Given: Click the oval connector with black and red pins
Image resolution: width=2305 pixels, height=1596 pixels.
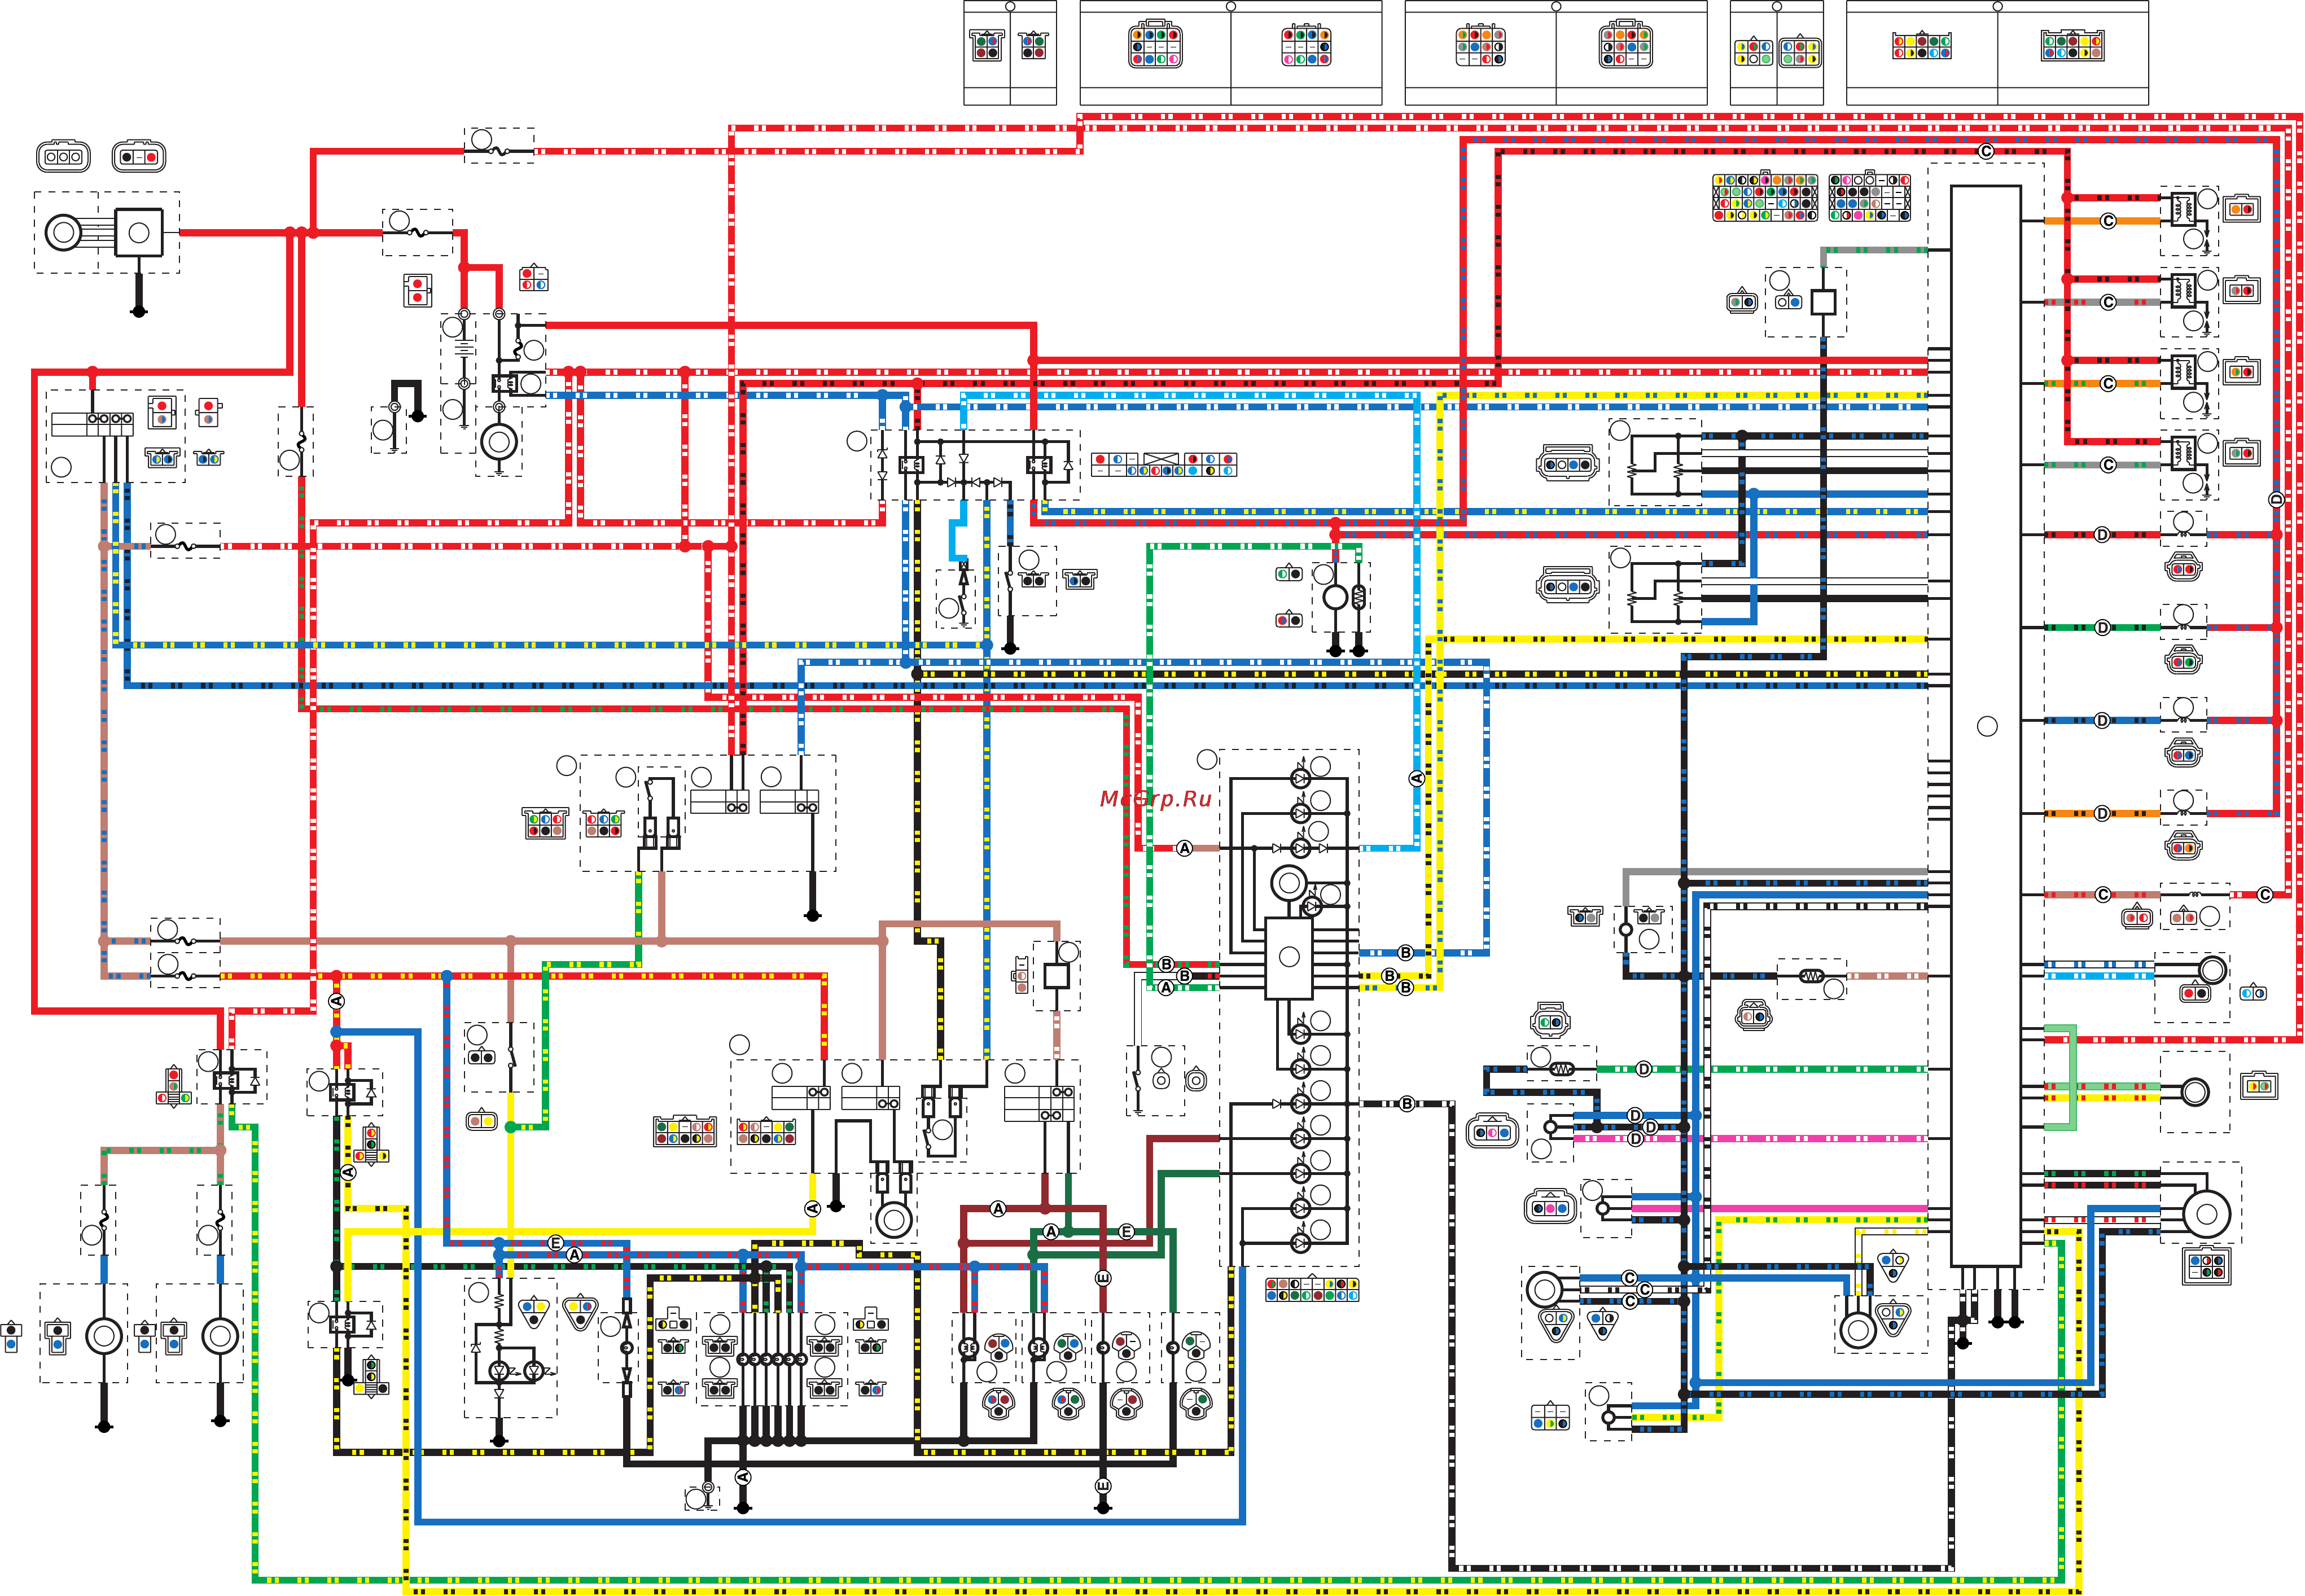Looking at the screenshot, I should pos(139,156).
